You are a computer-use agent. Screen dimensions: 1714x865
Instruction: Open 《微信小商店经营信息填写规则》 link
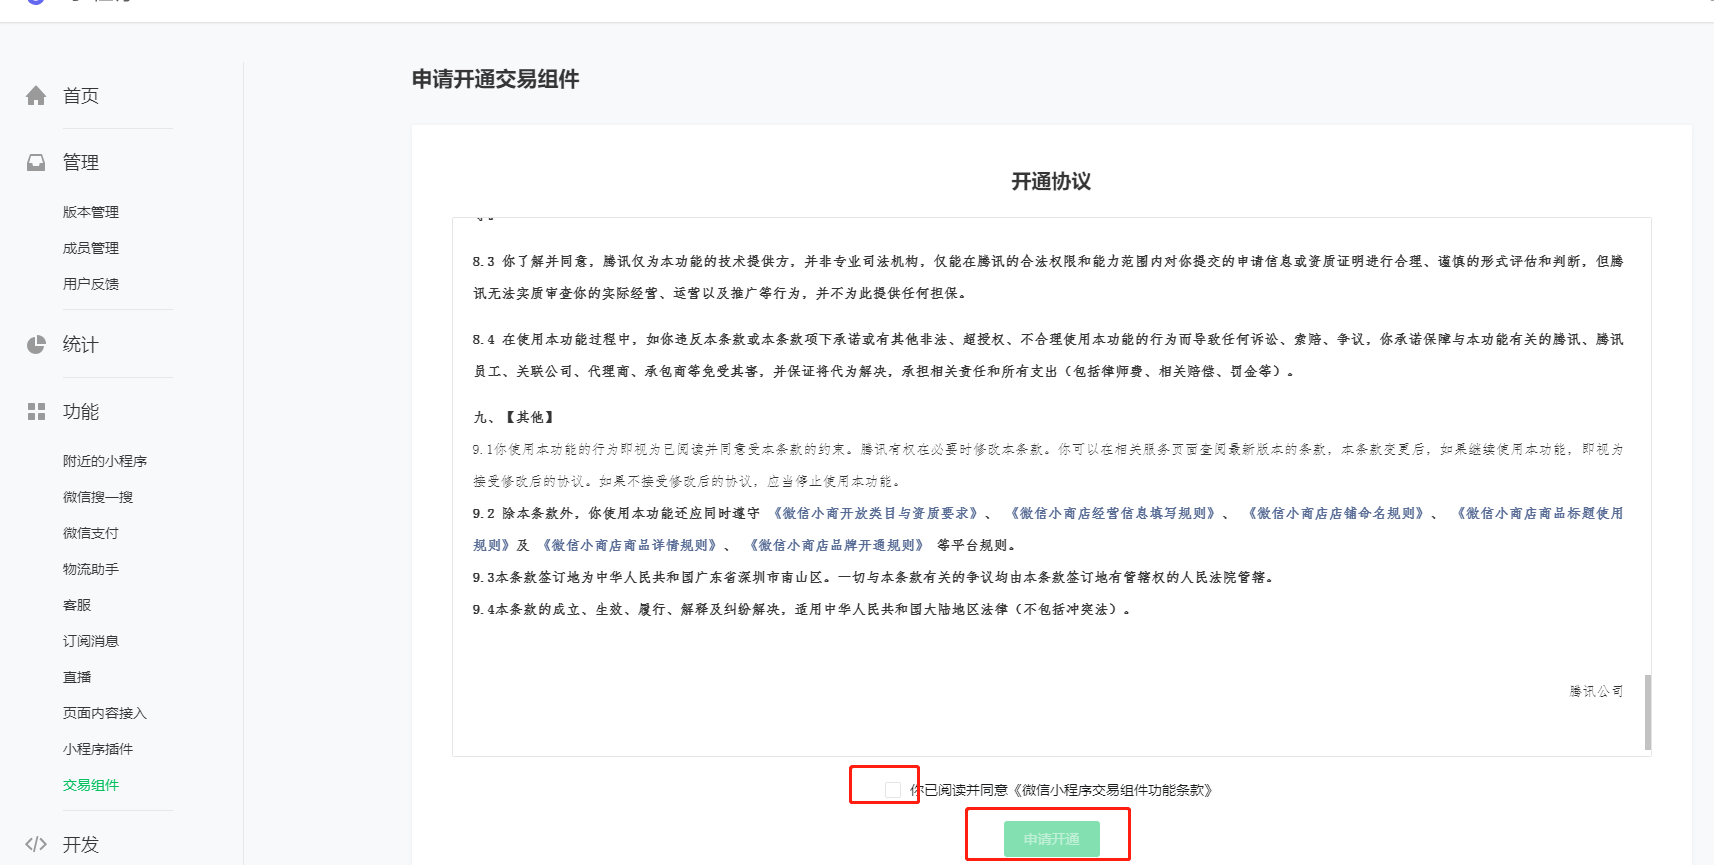click(1113, 513)
